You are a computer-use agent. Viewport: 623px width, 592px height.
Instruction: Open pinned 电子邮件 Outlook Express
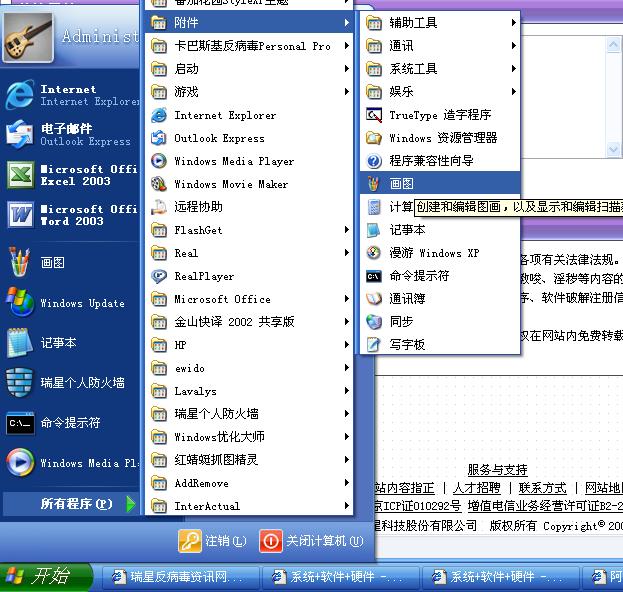[x=70, y=135]
